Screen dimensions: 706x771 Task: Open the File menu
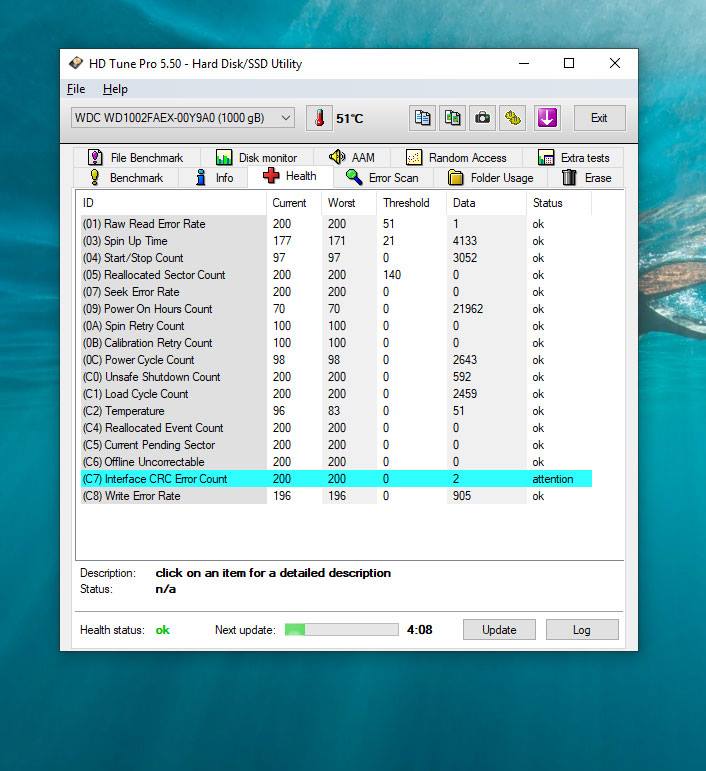click(76, 89)
